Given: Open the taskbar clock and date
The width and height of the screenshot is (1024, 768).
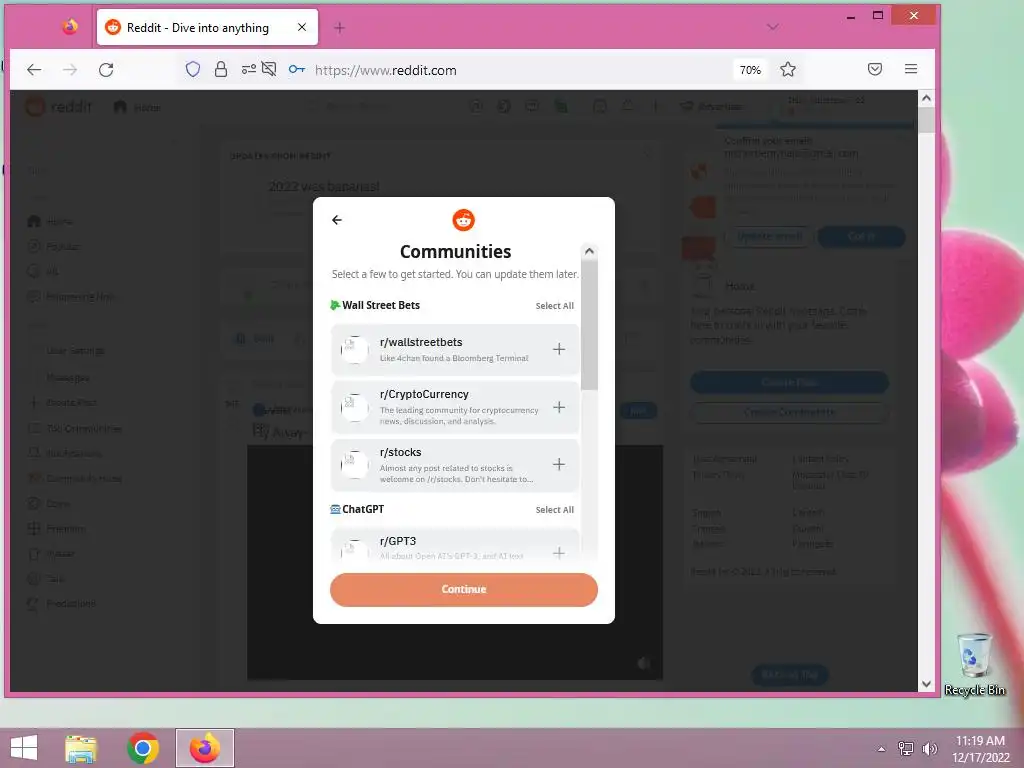Looking at the screenshot, I should click(980, 749).
